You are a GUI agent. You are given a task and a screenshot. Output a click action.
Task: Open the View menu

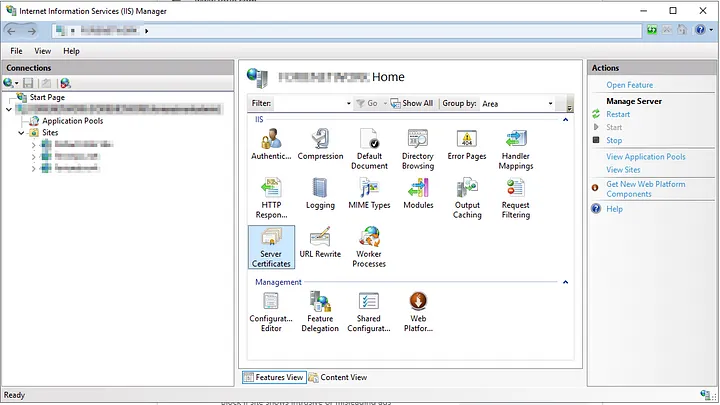(43, 51)
